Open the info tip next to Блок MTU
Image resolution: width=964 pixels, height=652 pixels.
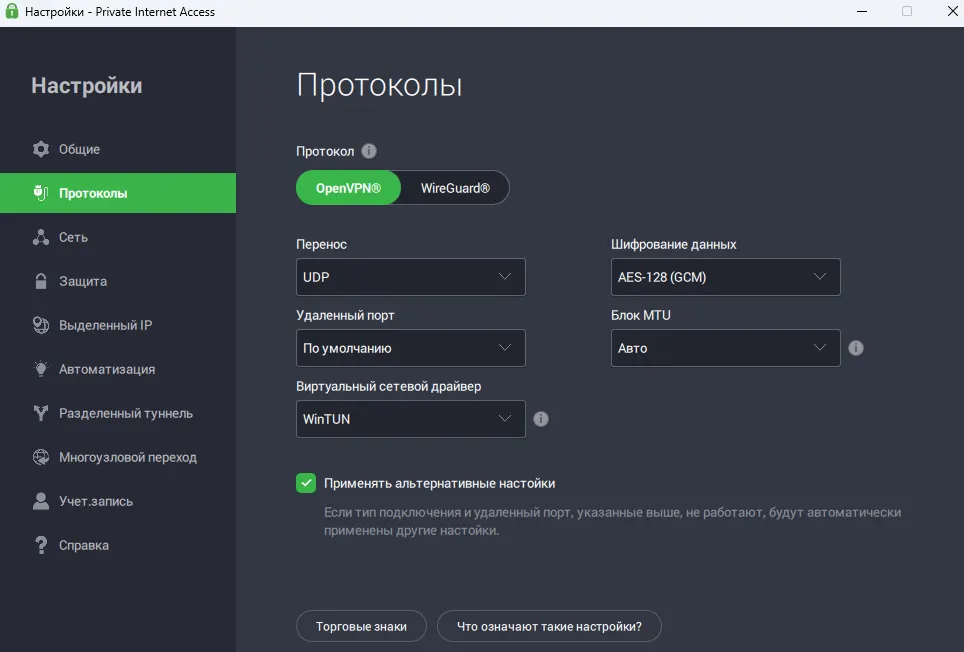pos(855,348)
